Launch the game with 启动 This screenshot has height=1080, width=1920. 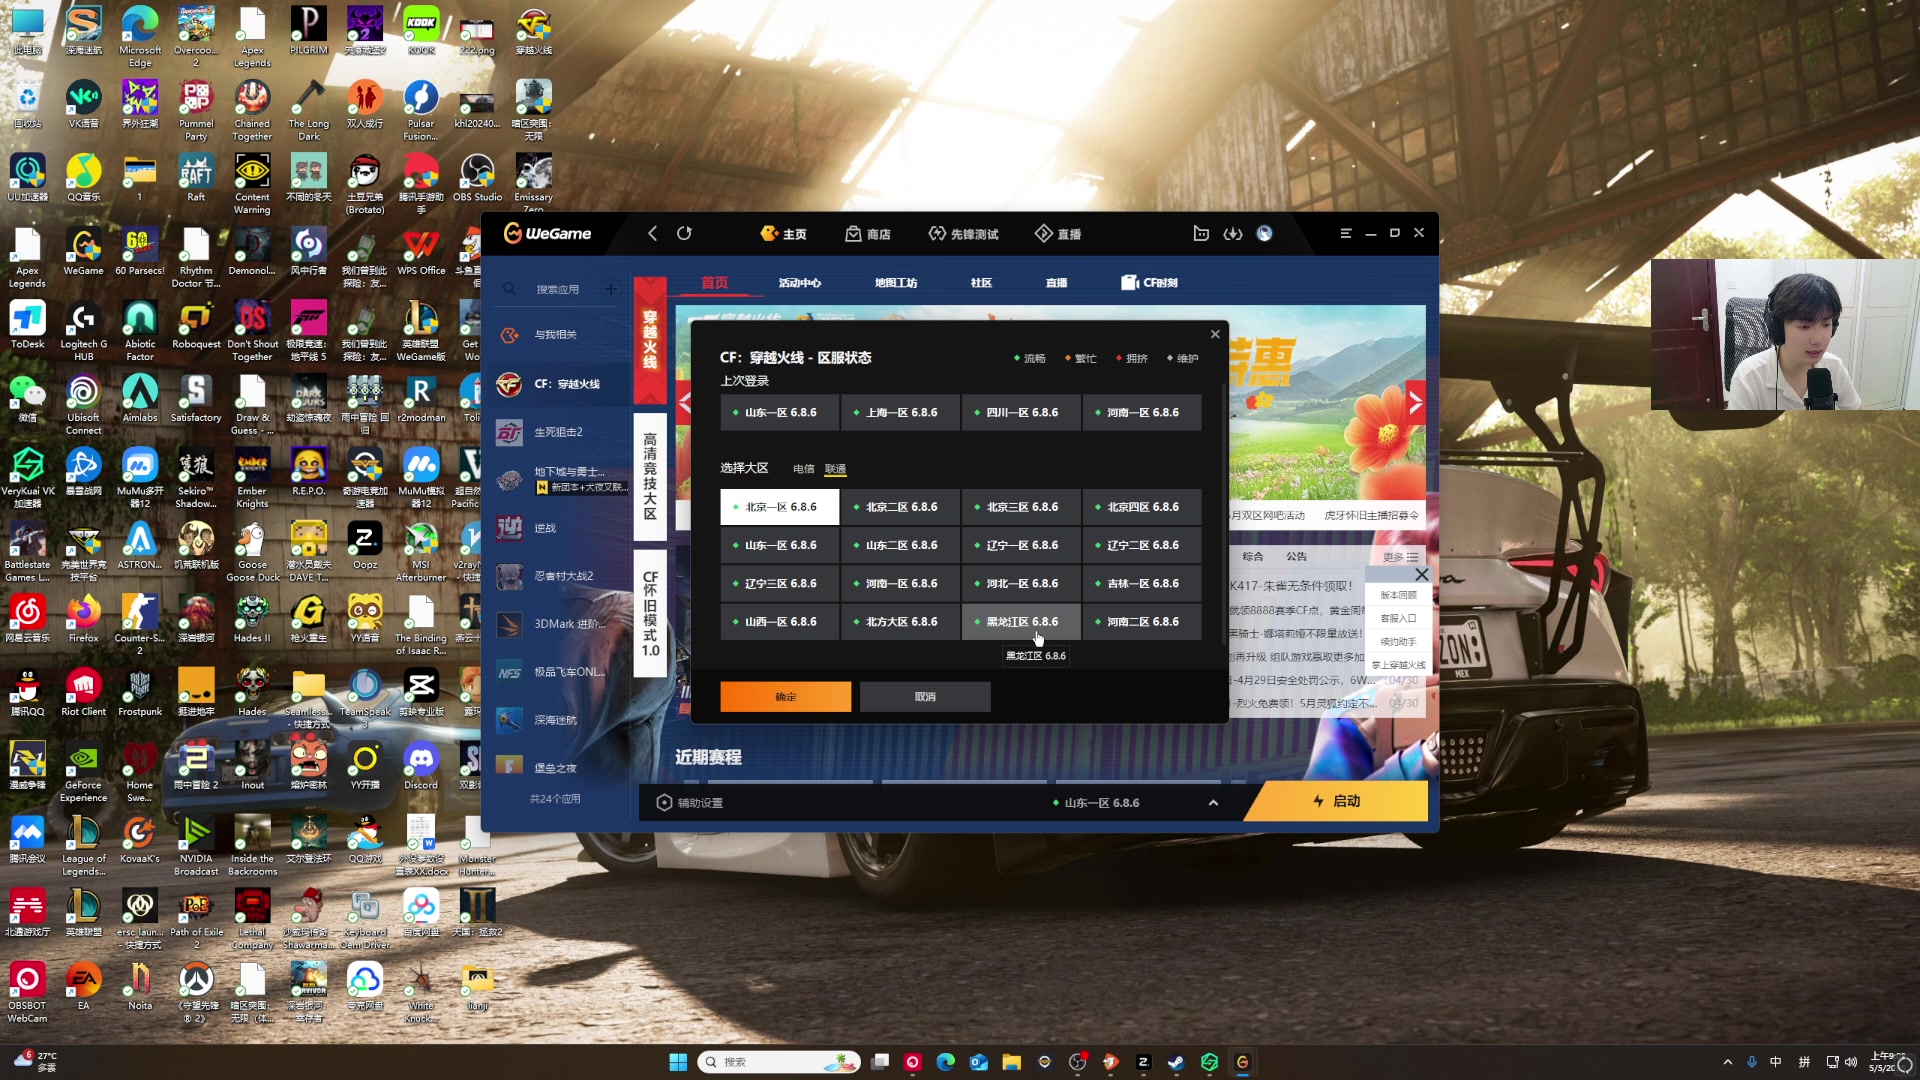coord(1337,801)
